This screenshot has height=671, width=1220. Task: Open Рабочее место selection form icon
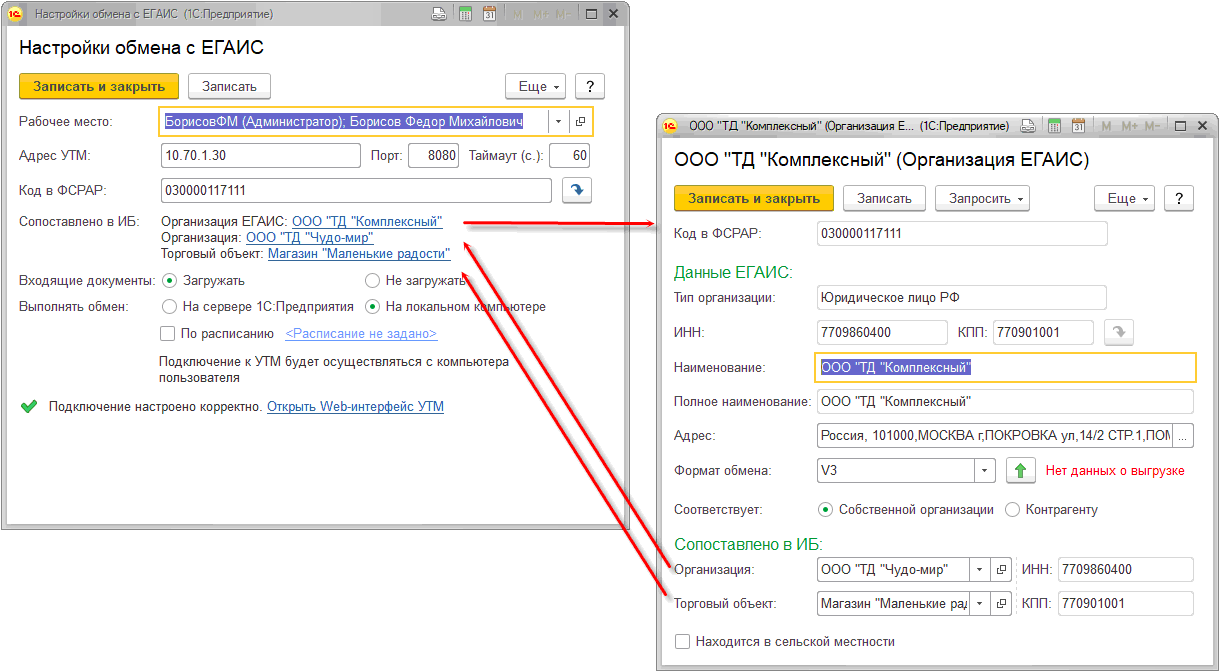click(x=581, y=122)
